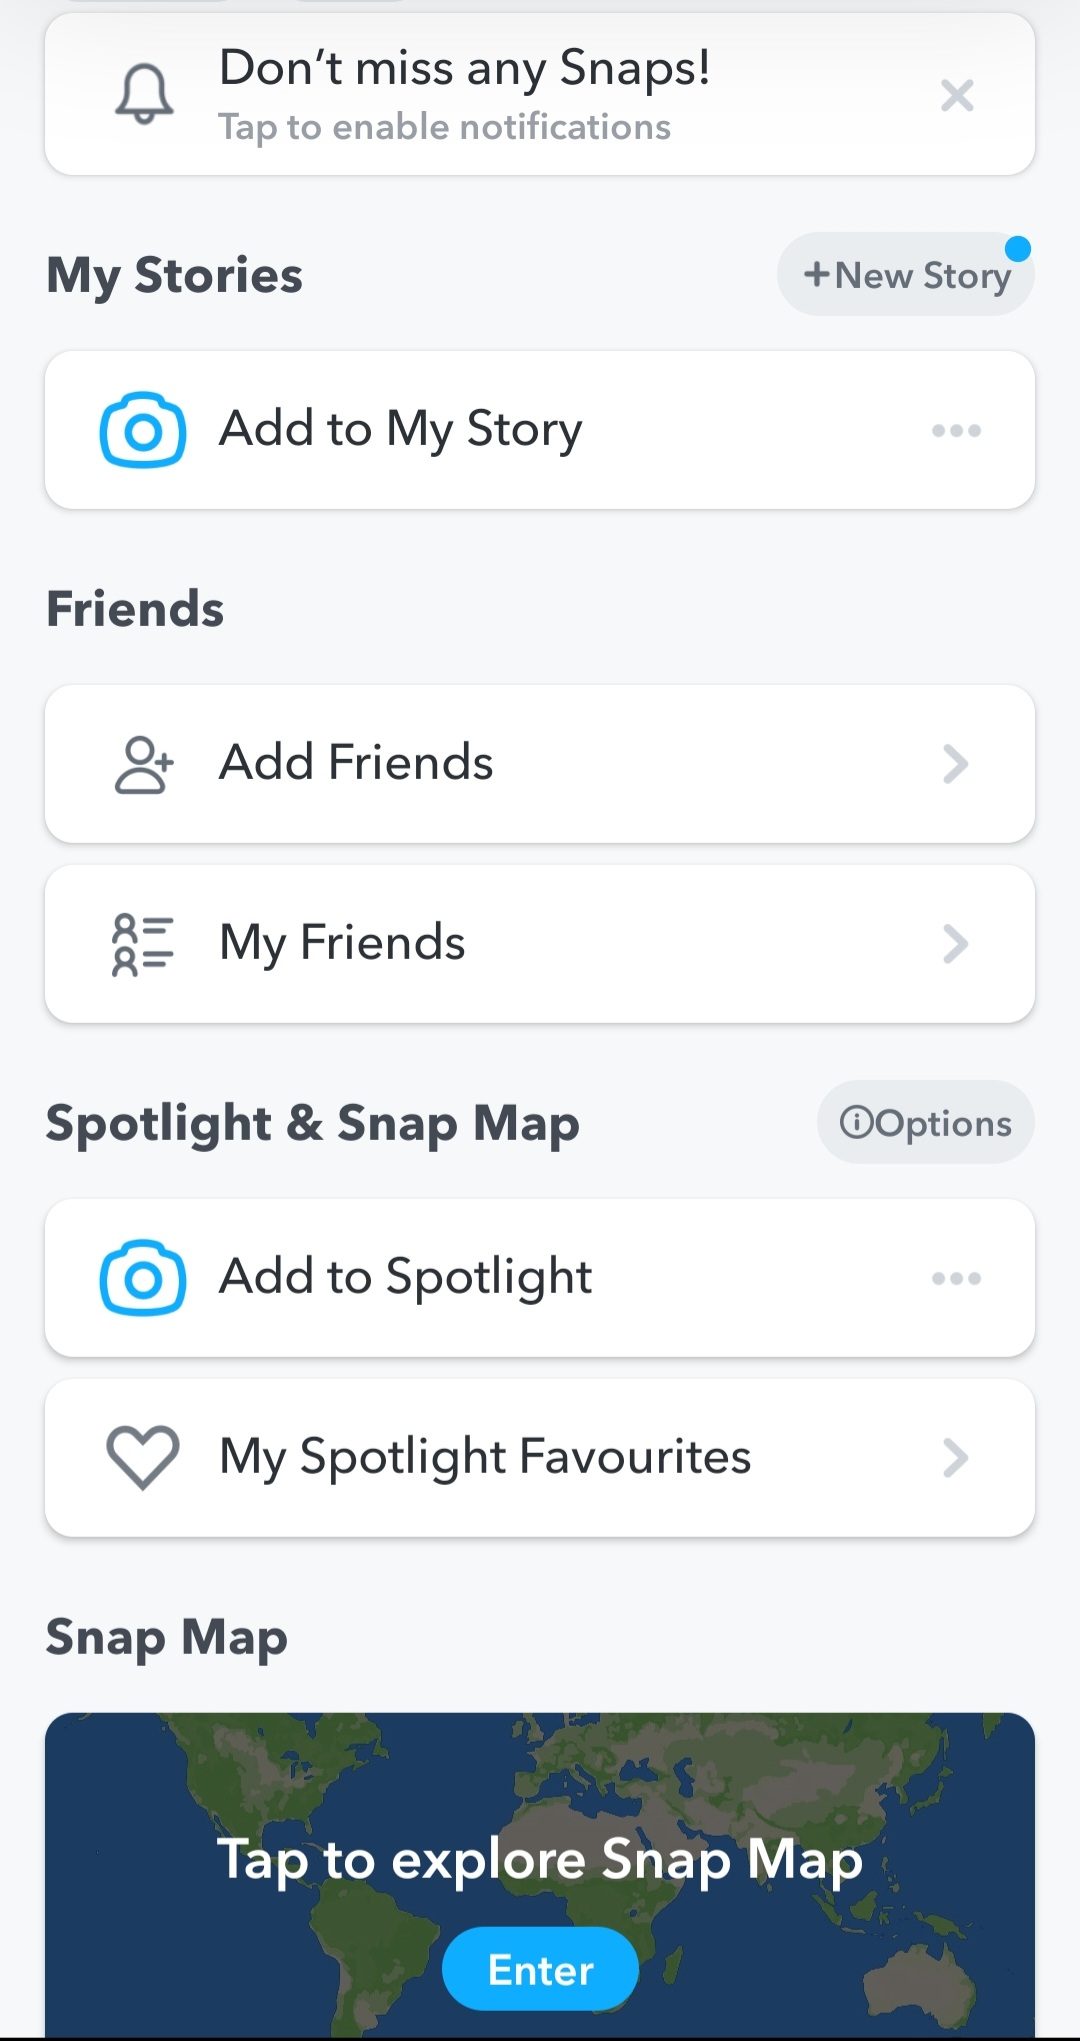Open three-dot menu for Add to Spotlight

[956, 1278]
